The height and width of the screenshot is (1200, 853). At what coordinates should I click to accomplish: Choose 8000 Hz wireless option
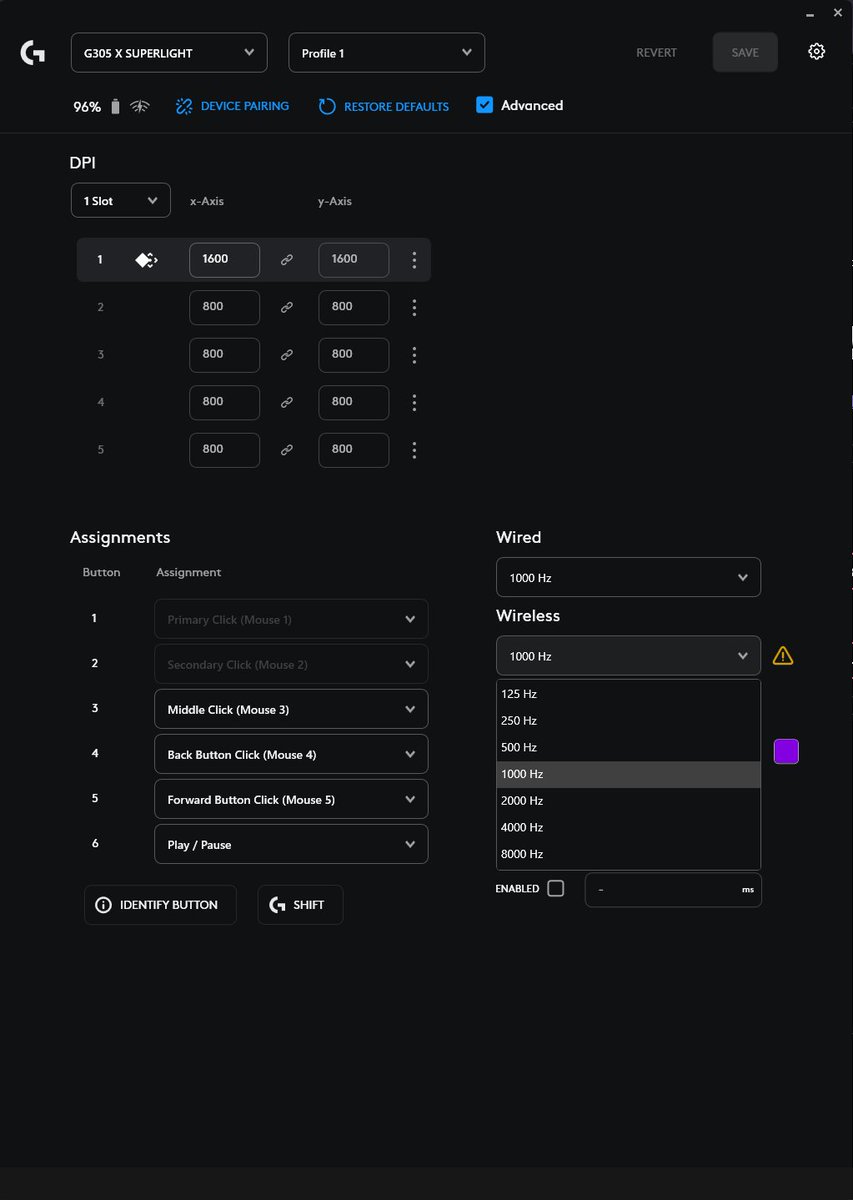point(628,855)
